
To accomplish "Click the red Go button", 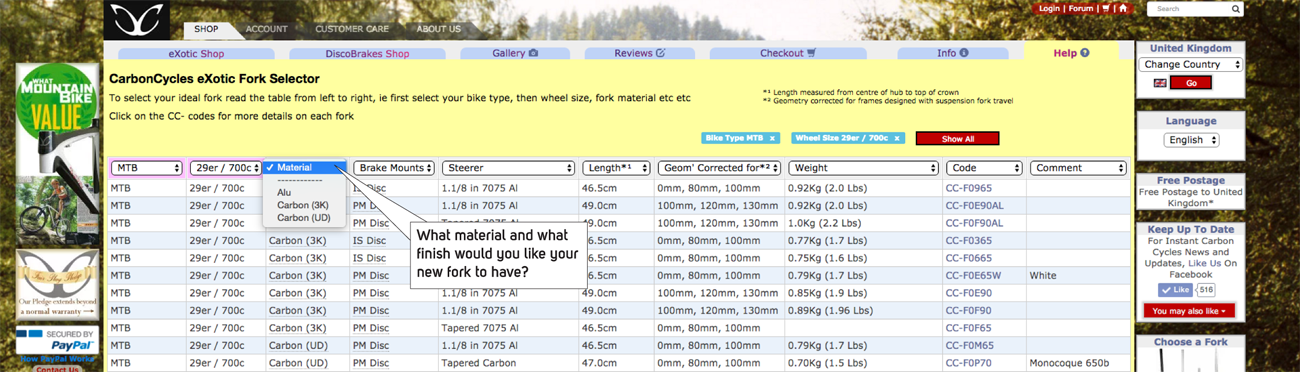I will (1190, 83).
